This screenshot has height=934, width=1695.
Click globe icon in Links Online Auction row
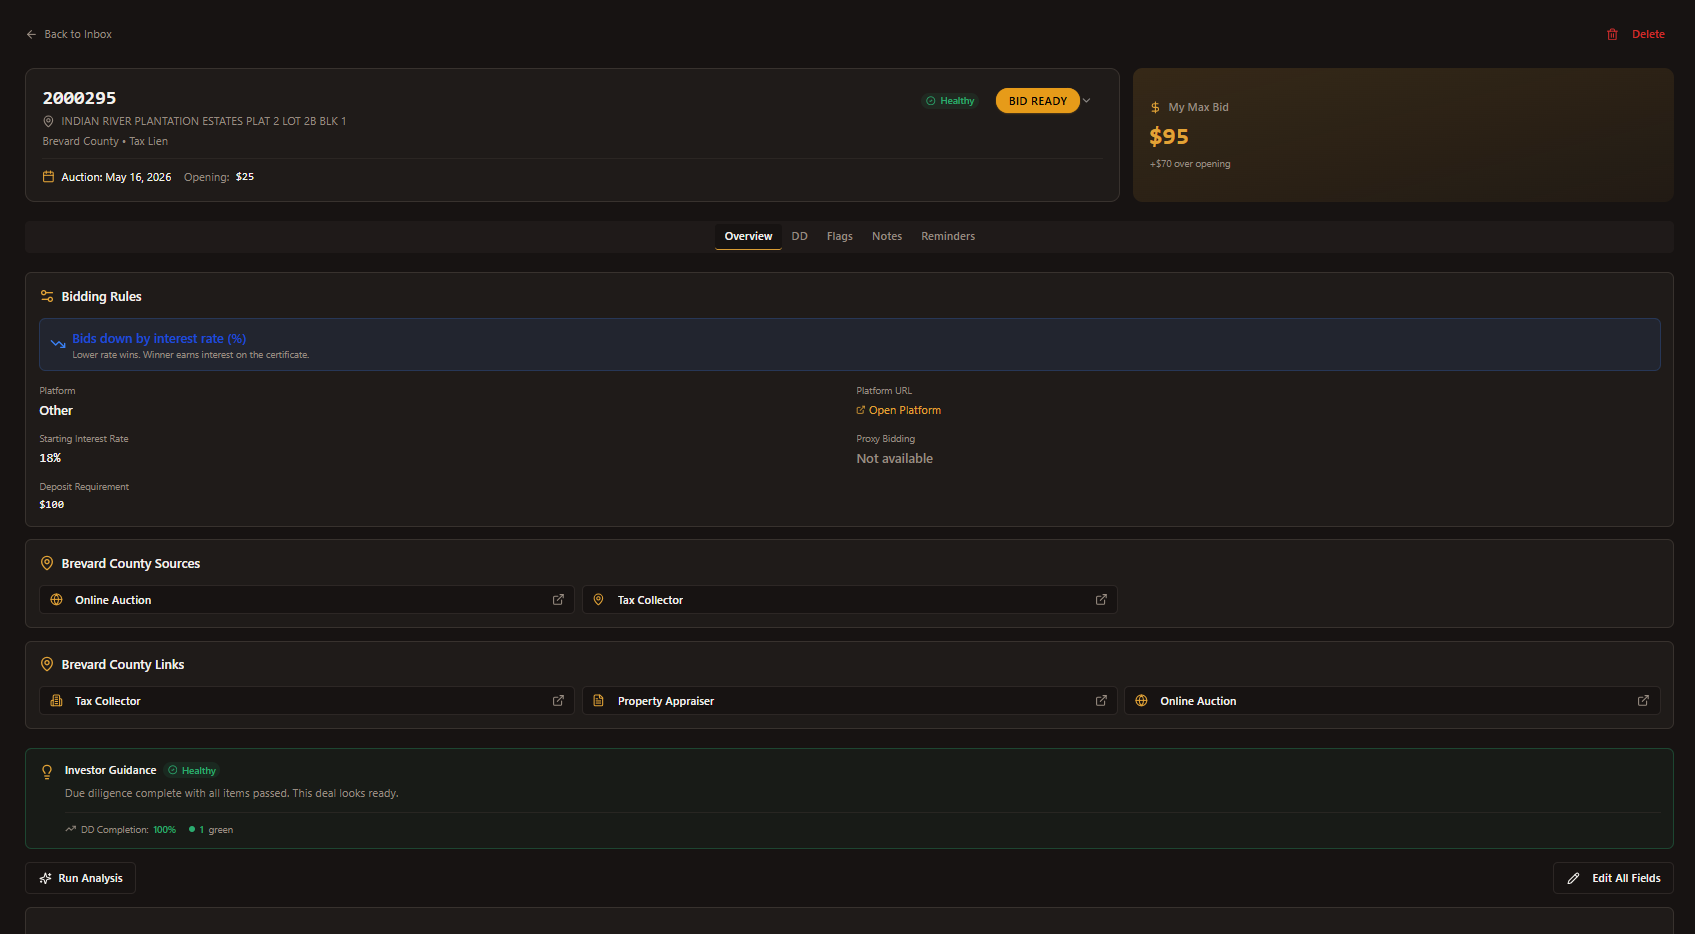point(1142,701)
